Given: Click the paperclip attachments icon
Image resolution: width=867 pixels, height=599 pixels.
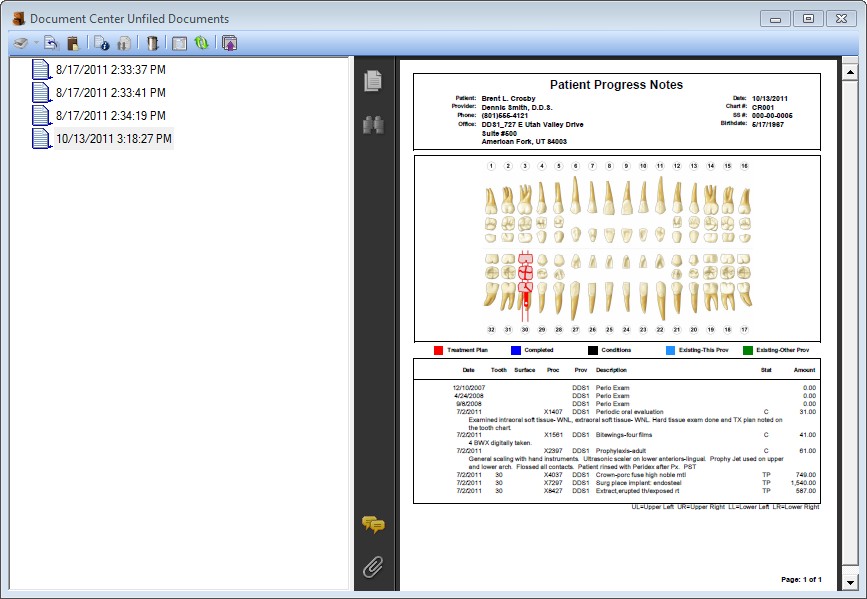Looking at the screenshot, I should tap(373, 566).
